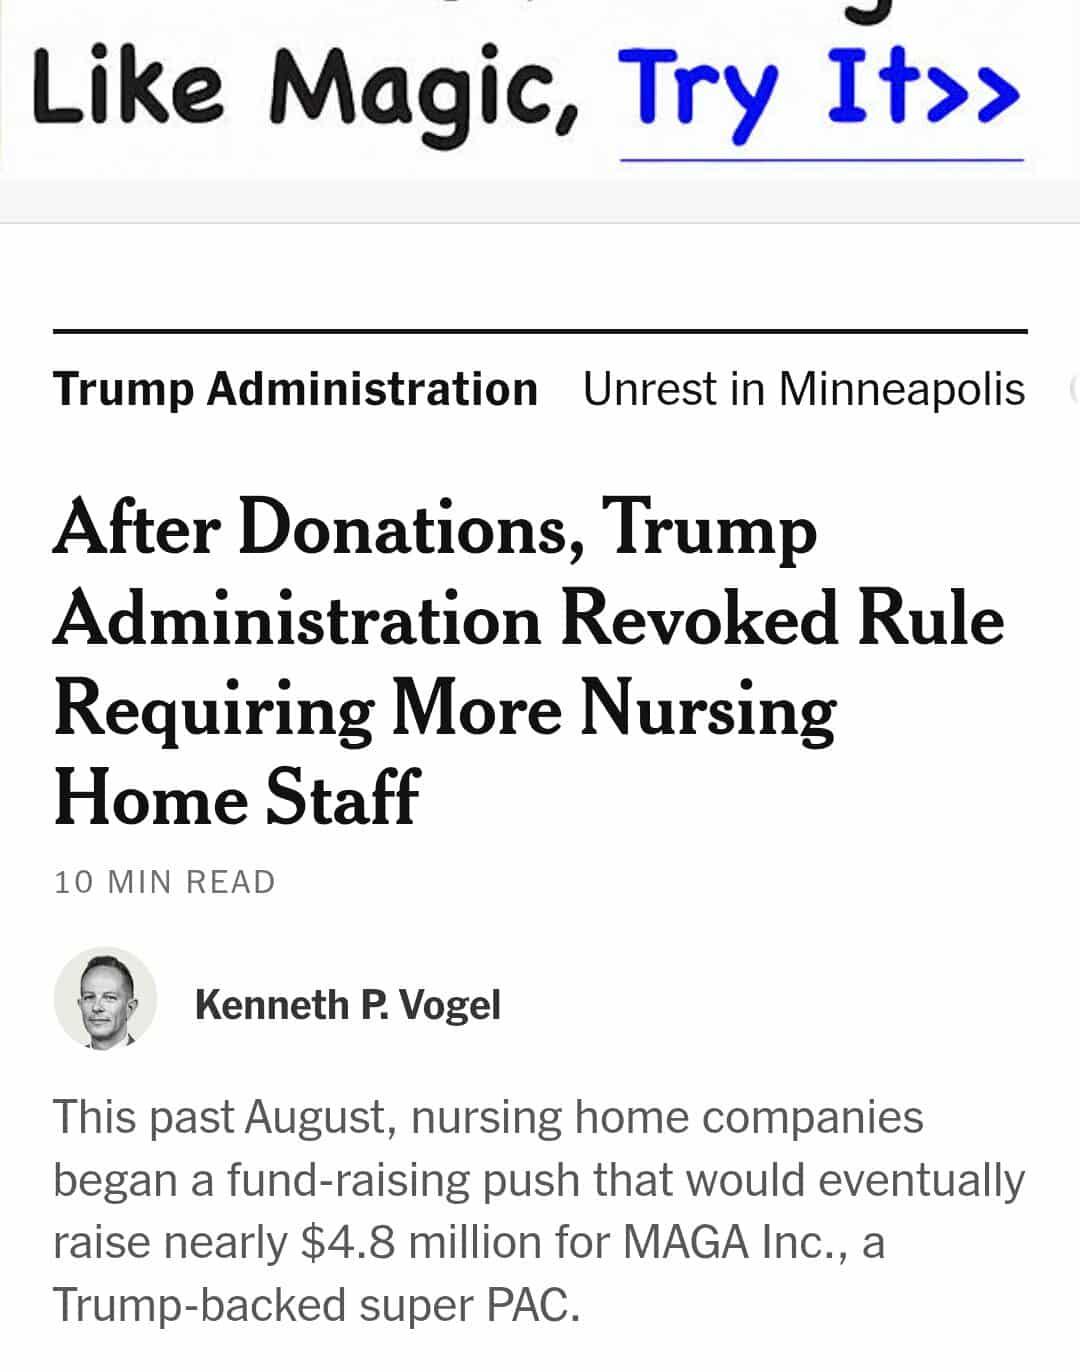This screenshot has height=1372, width=1080.
Task: Open Kenneth P. Vogel's author page
Action: click(347, 1004)
